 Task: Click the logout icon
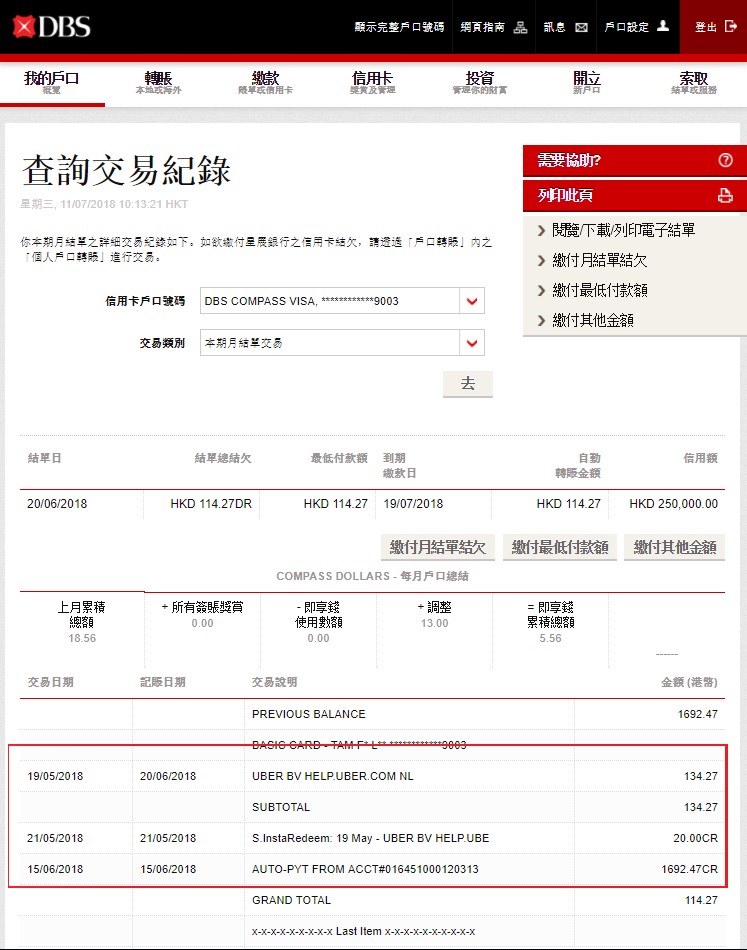point(731,27)
